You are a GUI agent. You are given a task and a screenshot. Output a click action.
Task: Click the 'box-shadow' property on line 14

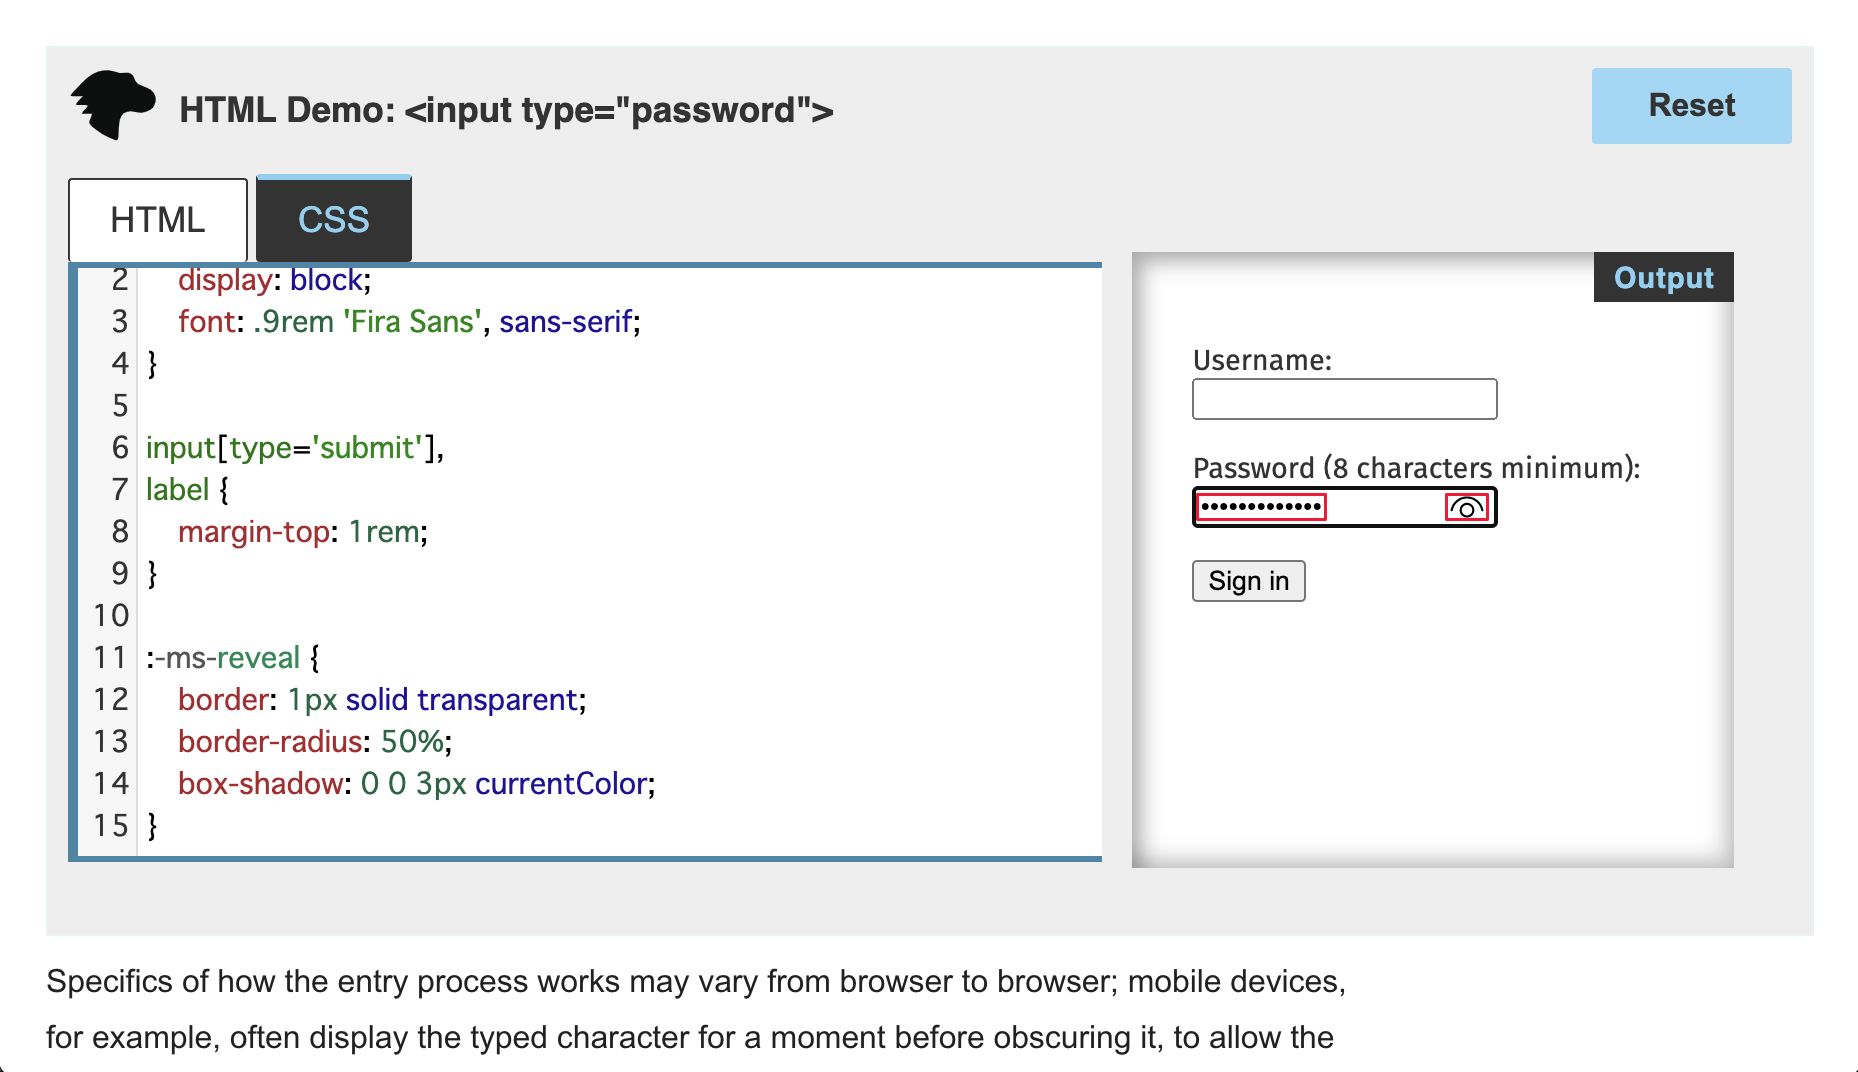(x=261, y=783)
